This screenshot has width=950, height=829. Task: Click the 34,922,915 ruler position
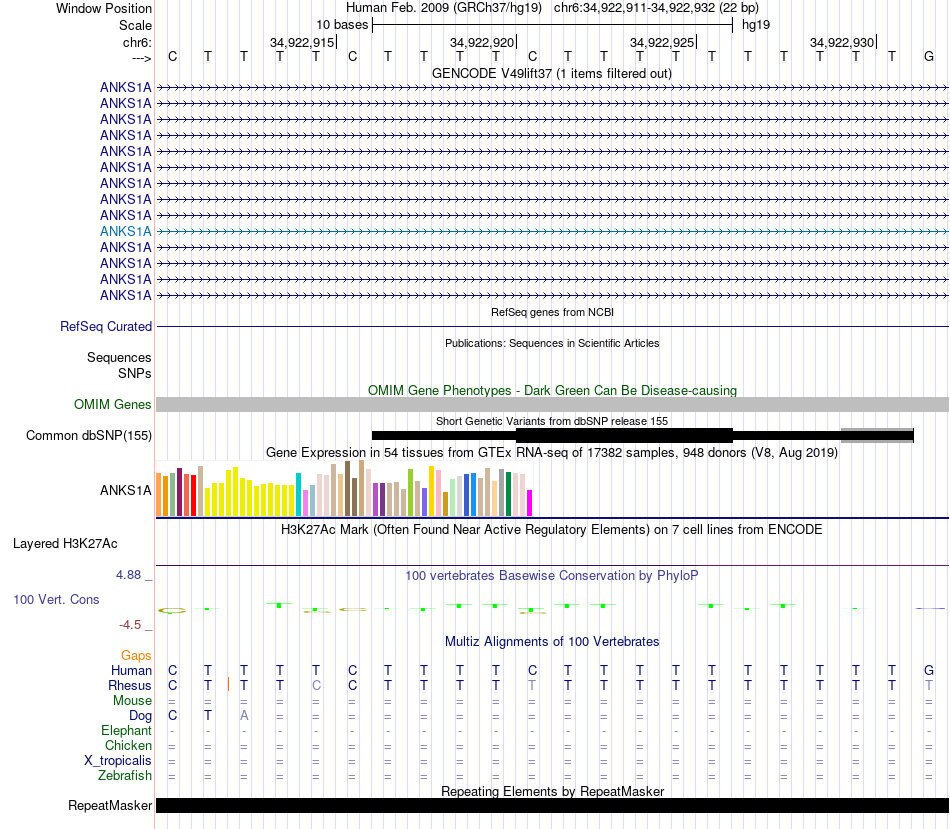pyautogui.click(x=302, y=42)
